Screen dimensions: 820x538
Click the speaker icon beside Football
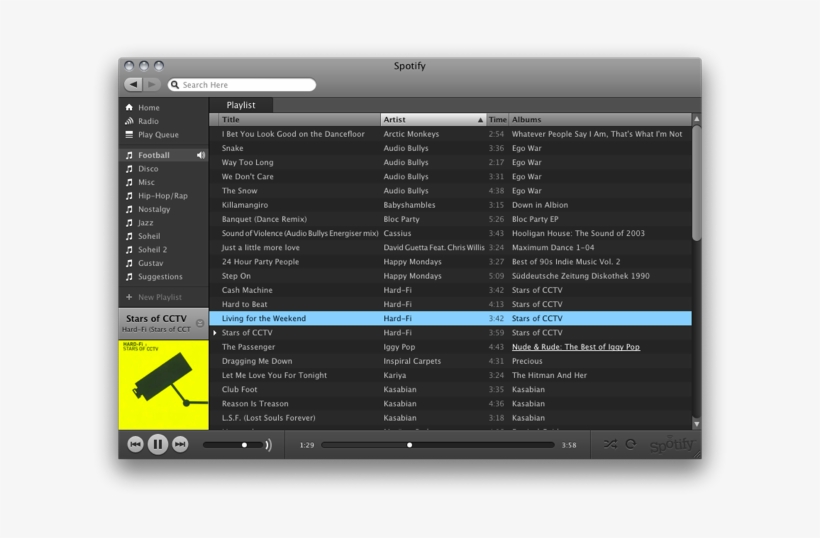click(x=201, y=155)
